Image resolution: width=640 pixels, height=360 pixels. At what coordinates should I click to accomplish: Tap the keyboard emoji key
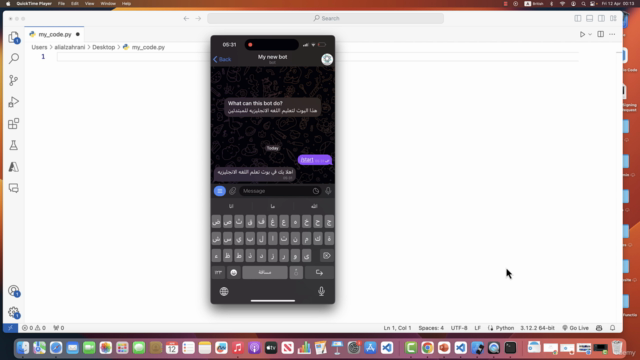click(x=233, y=273)
